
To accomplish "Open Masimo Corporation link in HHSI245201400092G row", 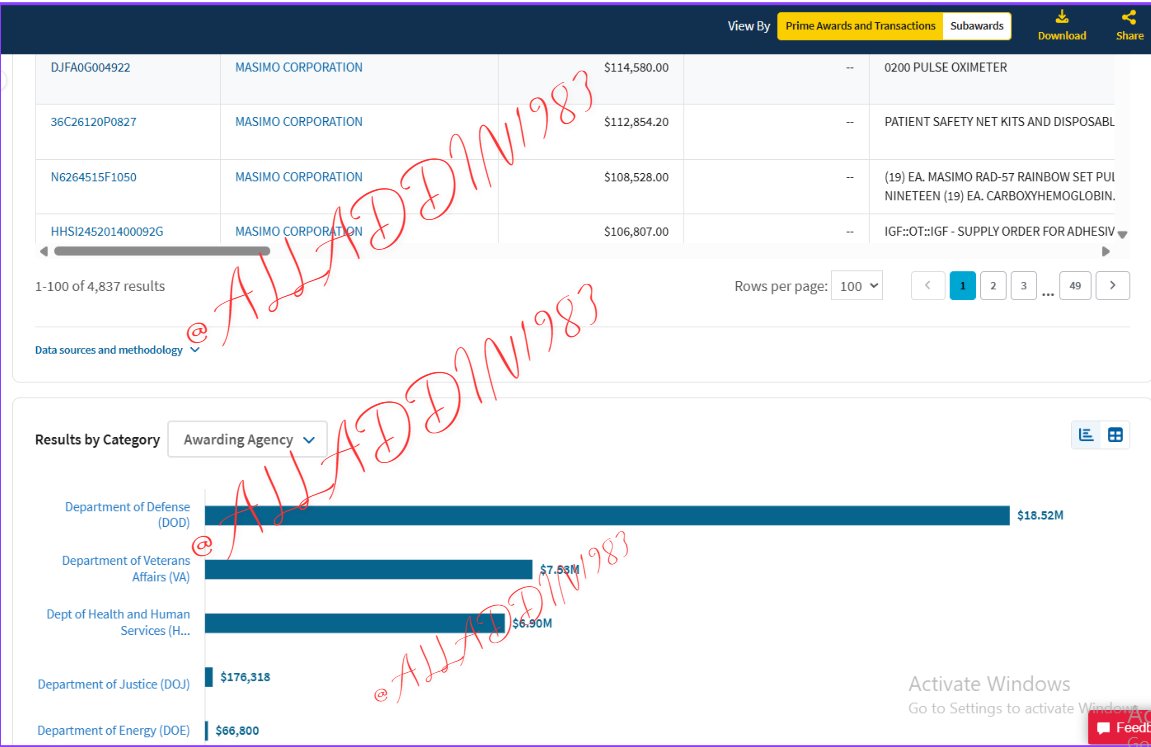I will (x=299, y=231).
